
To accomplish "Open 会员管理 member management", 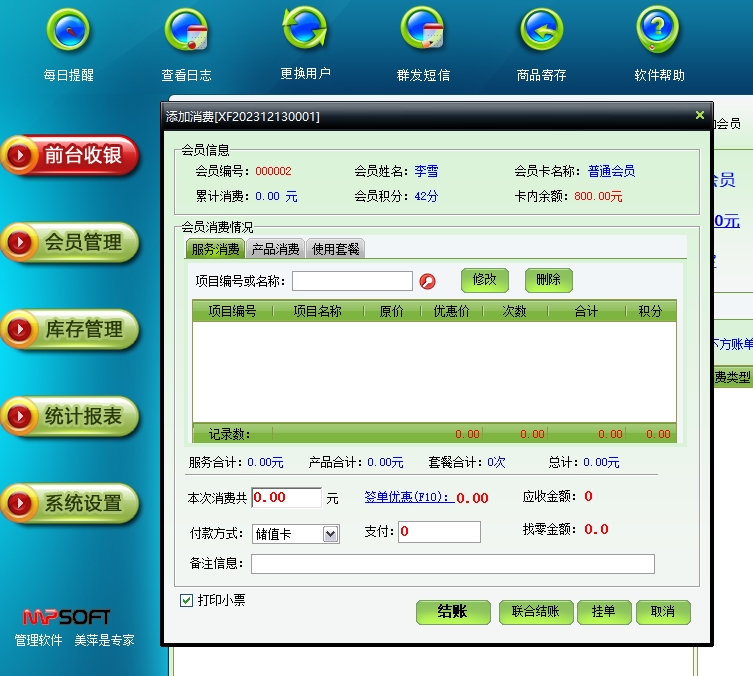I will coord(70,243).
